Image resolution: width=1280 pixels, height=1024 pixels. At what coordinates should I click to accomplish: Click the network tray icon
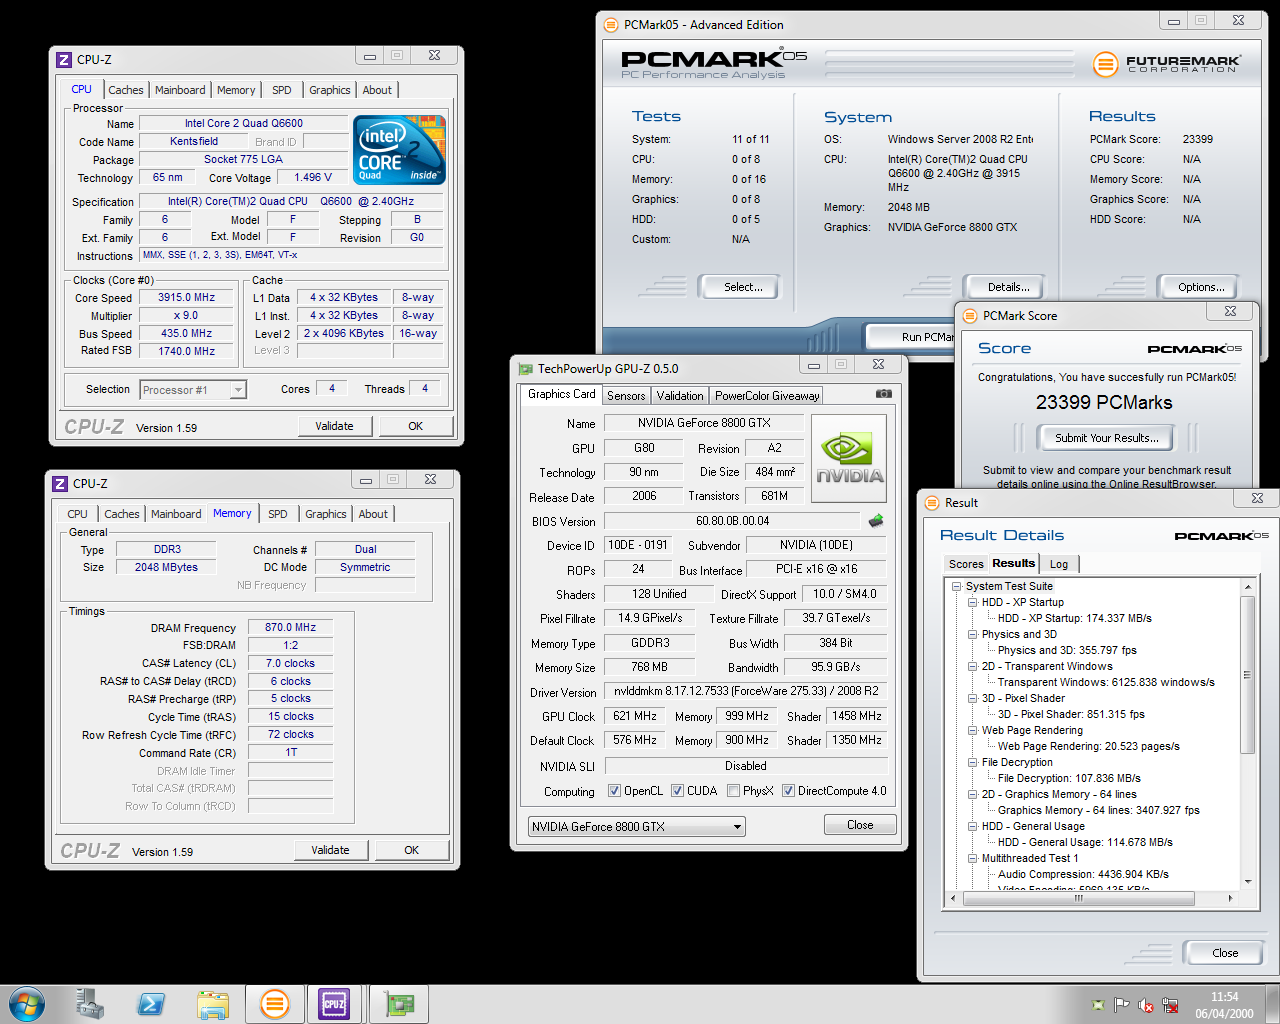[x=1170, y=1005]
